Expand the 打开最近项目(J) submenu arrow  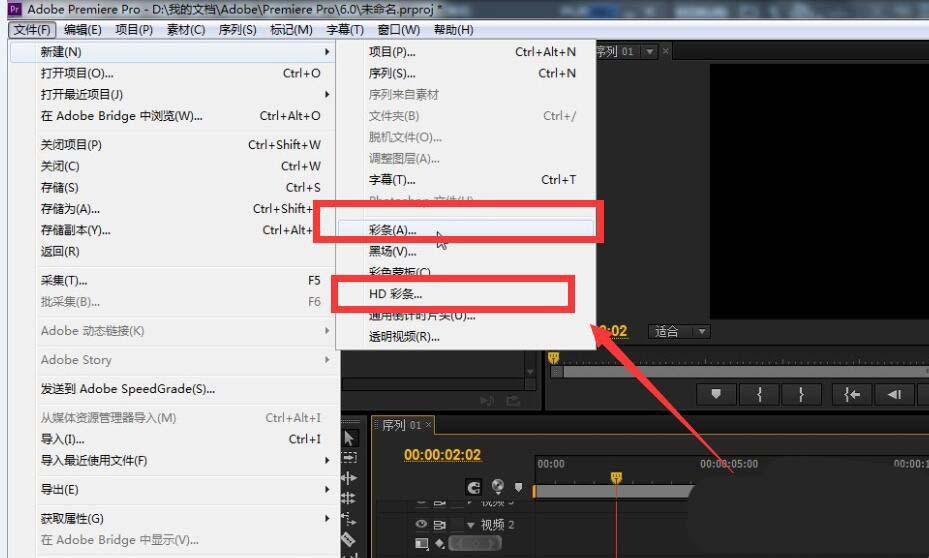click(x=326, y=95)
